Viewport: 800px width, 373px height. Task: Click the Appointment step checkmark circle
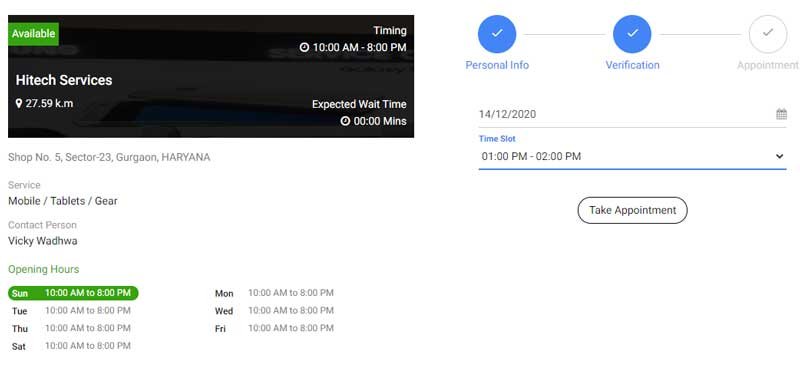[768, 34]
